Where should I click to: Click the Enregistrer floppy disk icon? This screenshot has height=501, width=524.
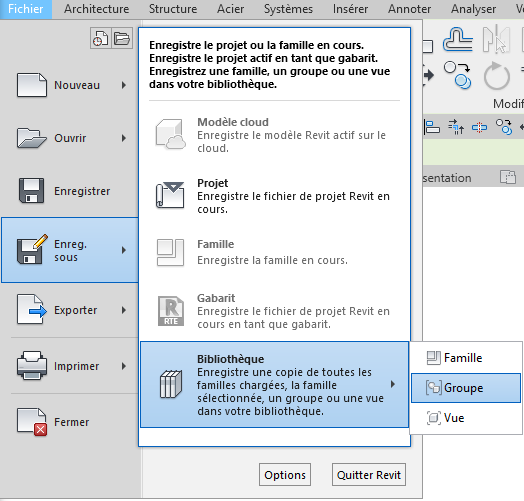coord(31,191)
